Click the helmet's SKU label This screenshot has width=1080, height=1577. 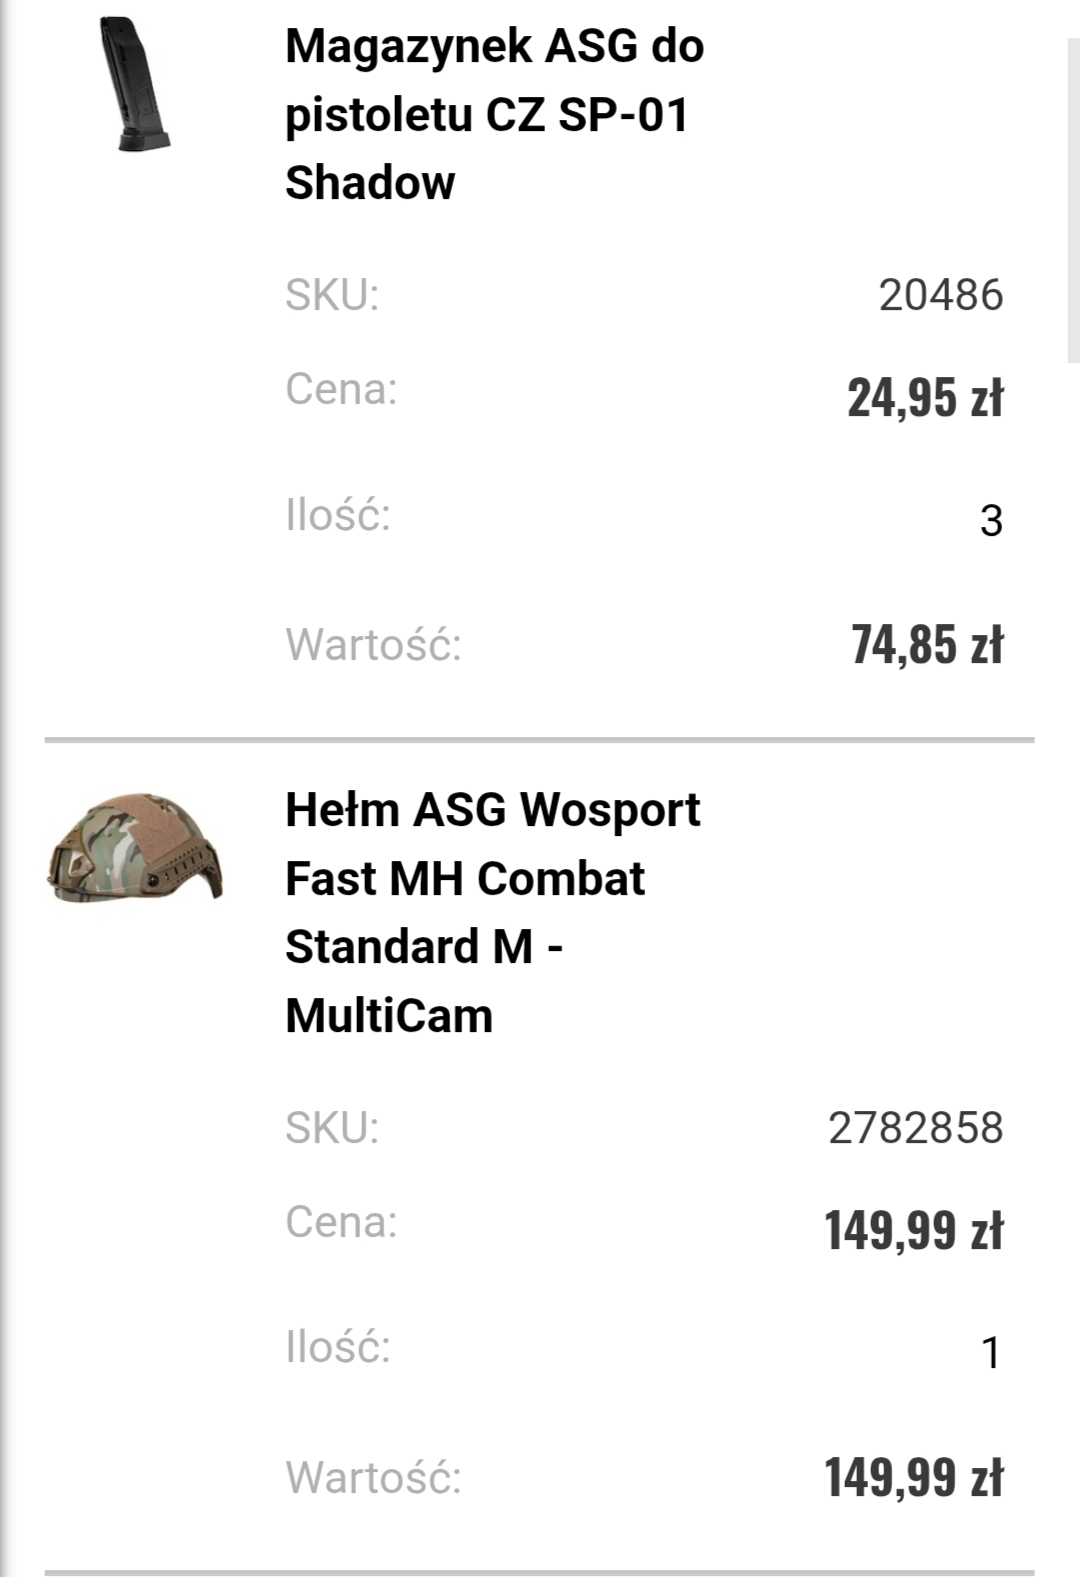click(332, 1128)
